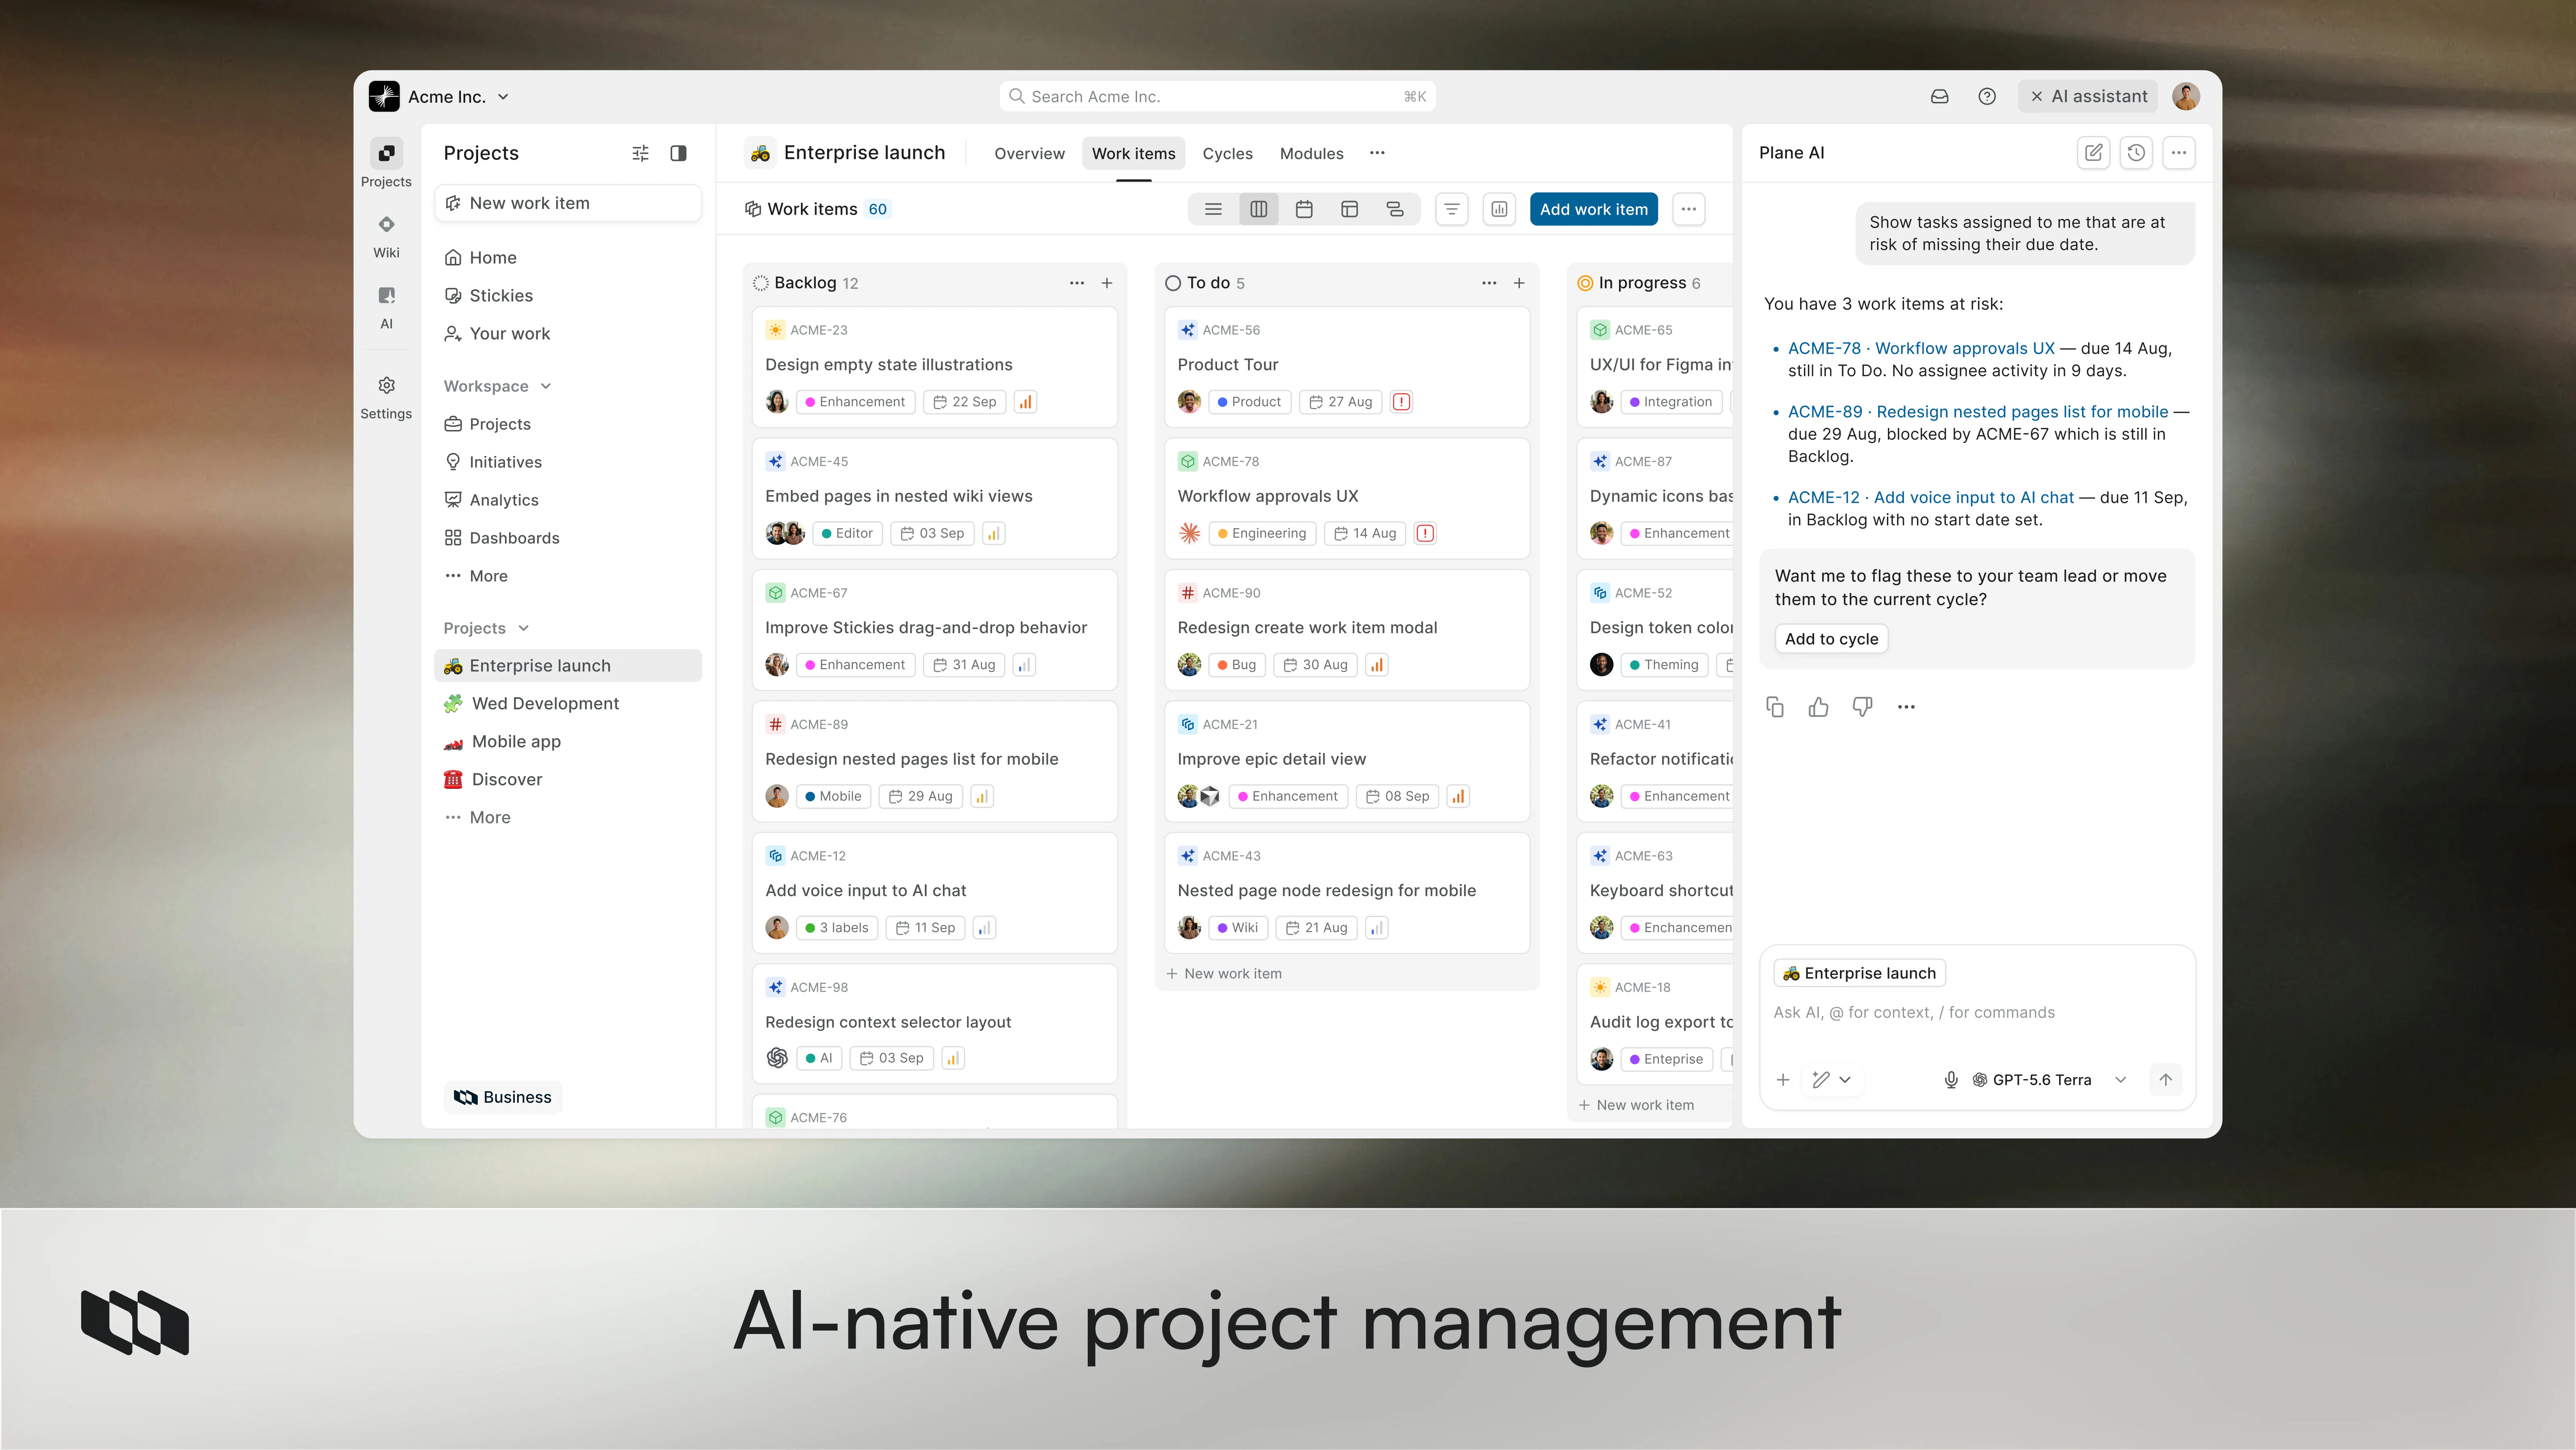Open Backlog column options menu
Image resolution: width=2576 pixels, height=1450 pixels.
[x=1077, y=283]
